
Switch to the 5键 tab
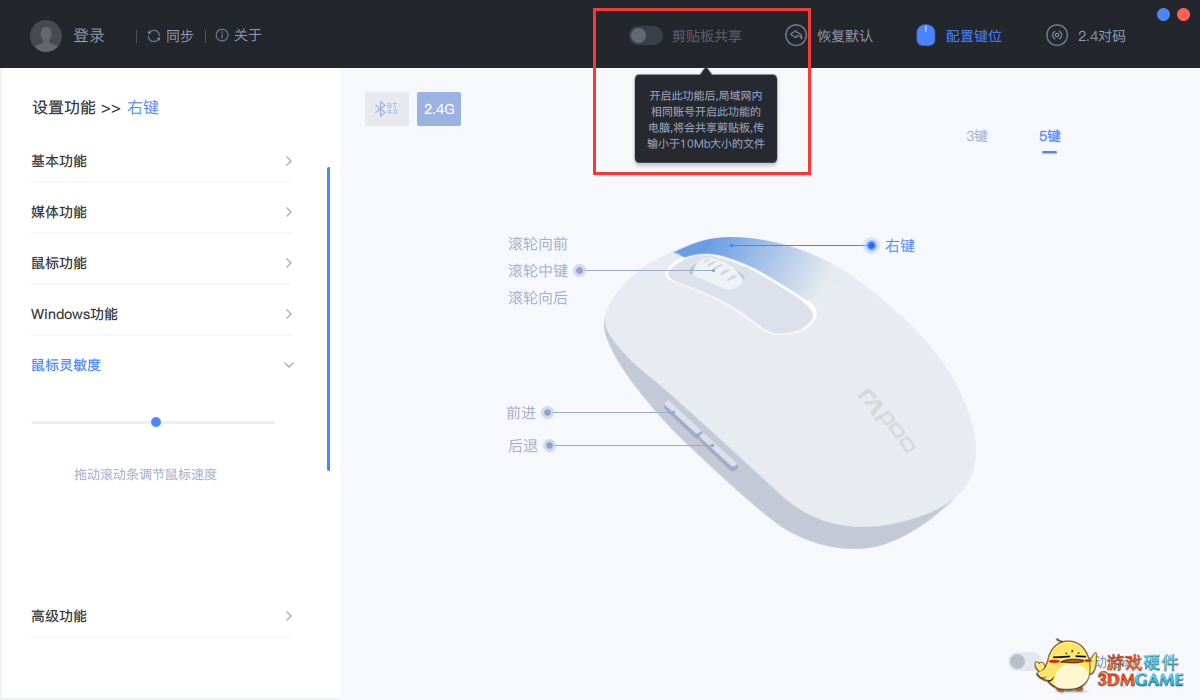[x=1049, y=136]
